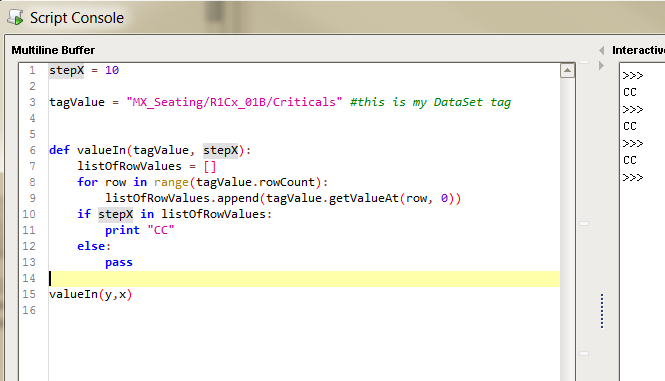This screenshot has height=381, width=665.
Task: Click the Interactive panel title
Action: pyautogui.click(x=638, y=50)
